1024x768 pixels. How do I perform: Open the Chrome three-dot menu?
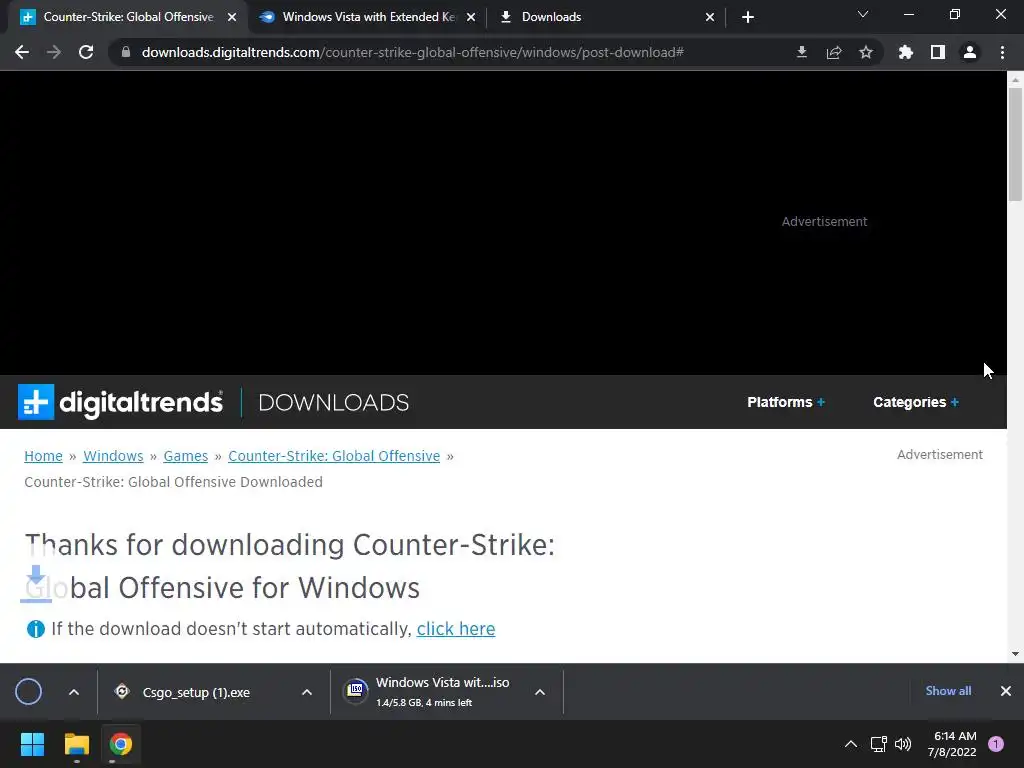point(1002,52)
